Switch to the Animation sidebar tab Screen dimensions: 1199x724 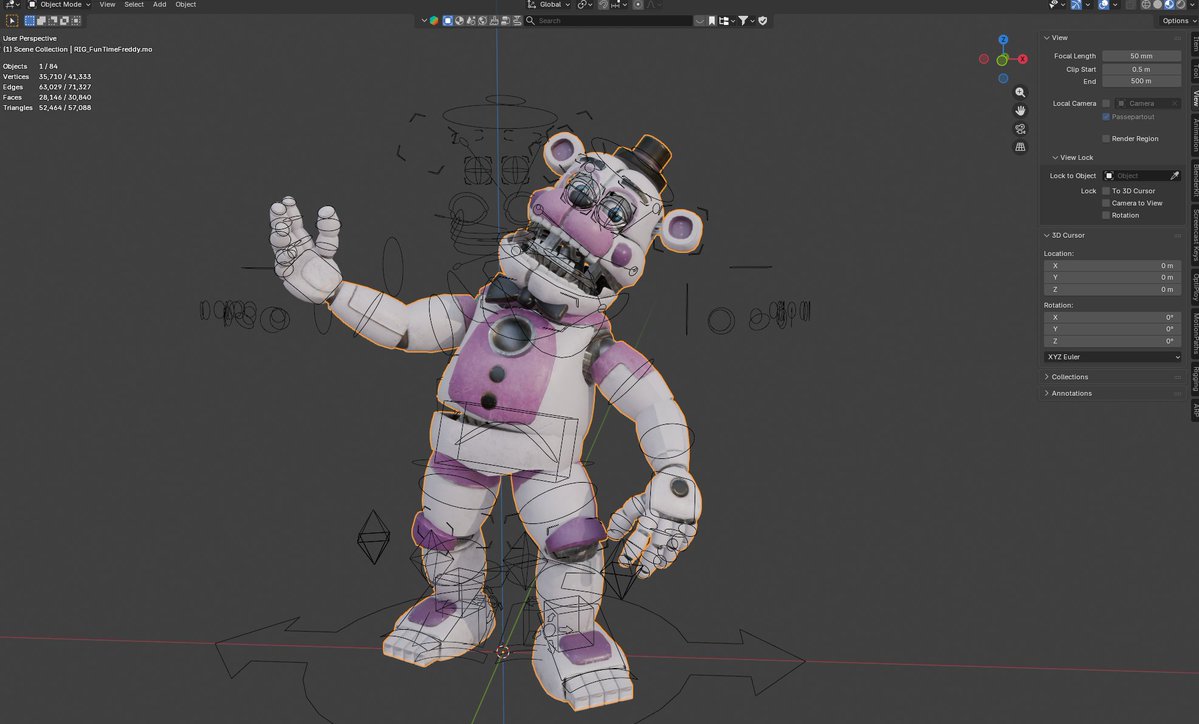point(1195,135)
